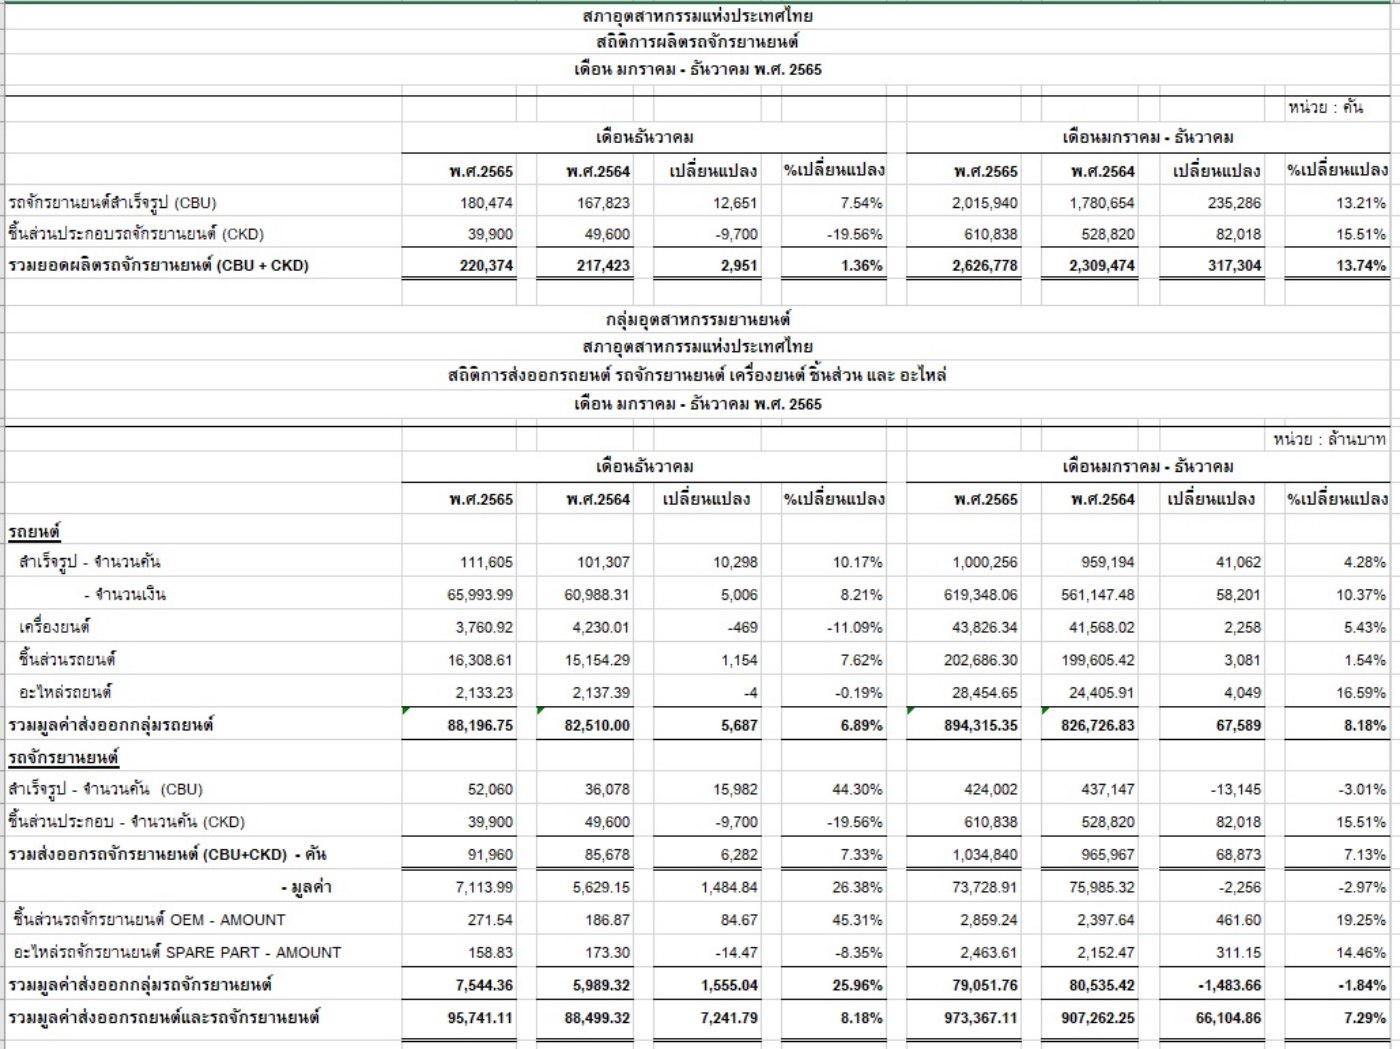The image size is (1400, 1049).
Task: Click the car export total 894,315.35
Action: (981, 726)
